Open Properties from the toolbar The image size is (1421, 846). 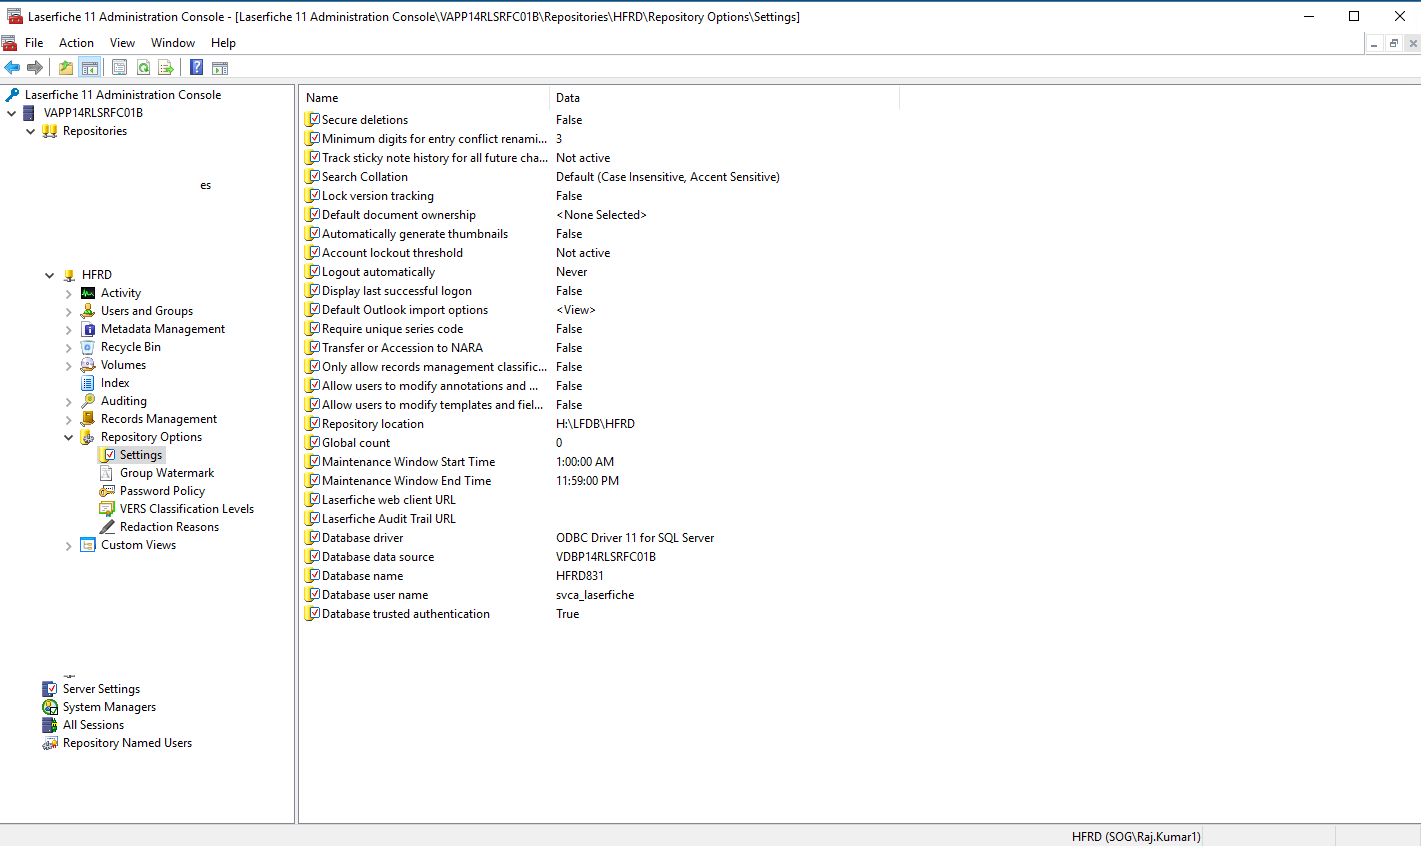[x=120, y=68]
